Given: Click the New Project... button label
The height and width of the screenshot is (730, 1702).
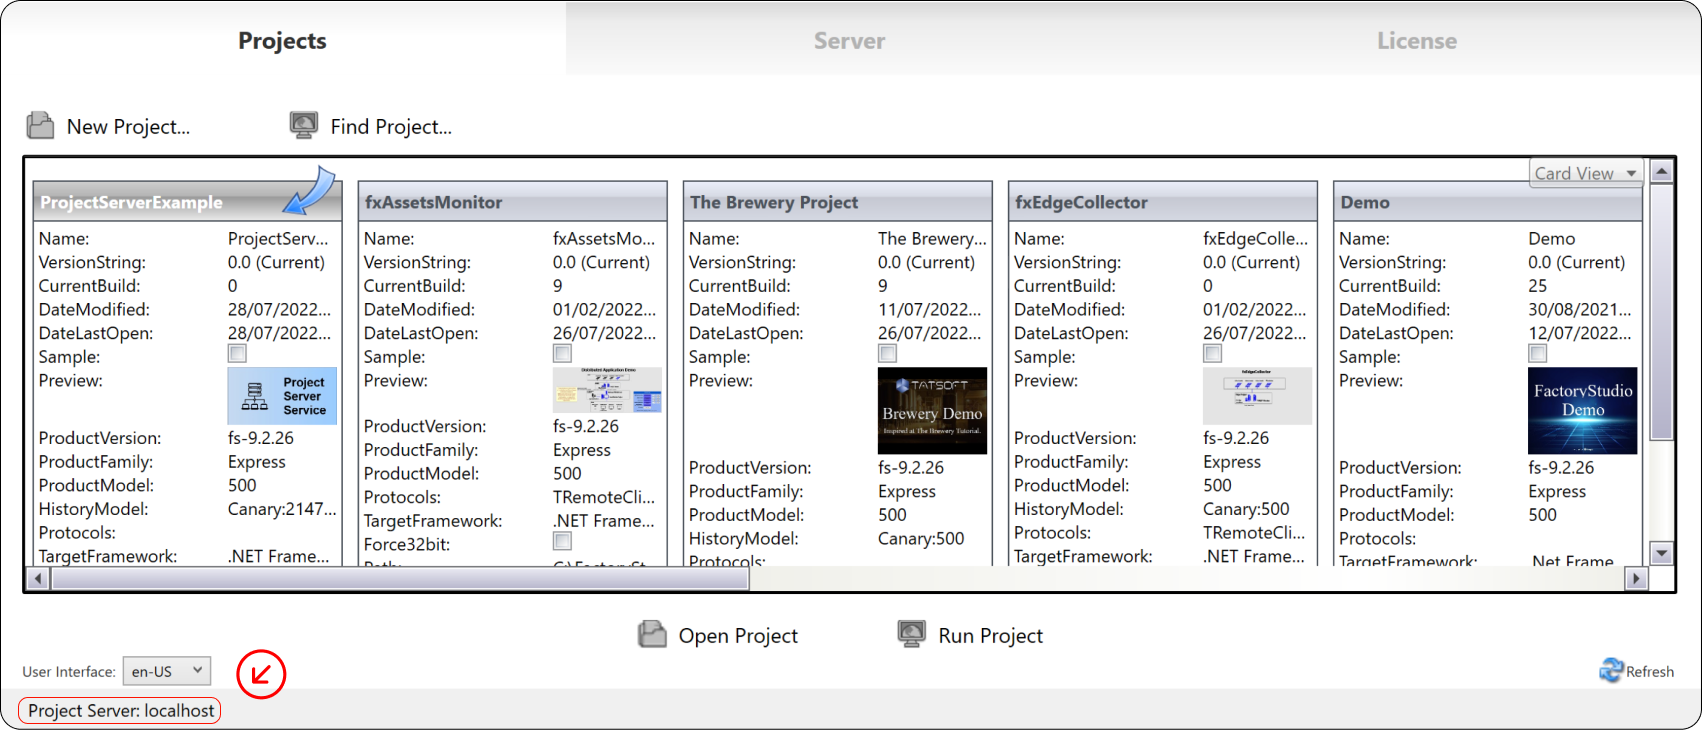Looking at the screenshot, I should tap(128, 127).
